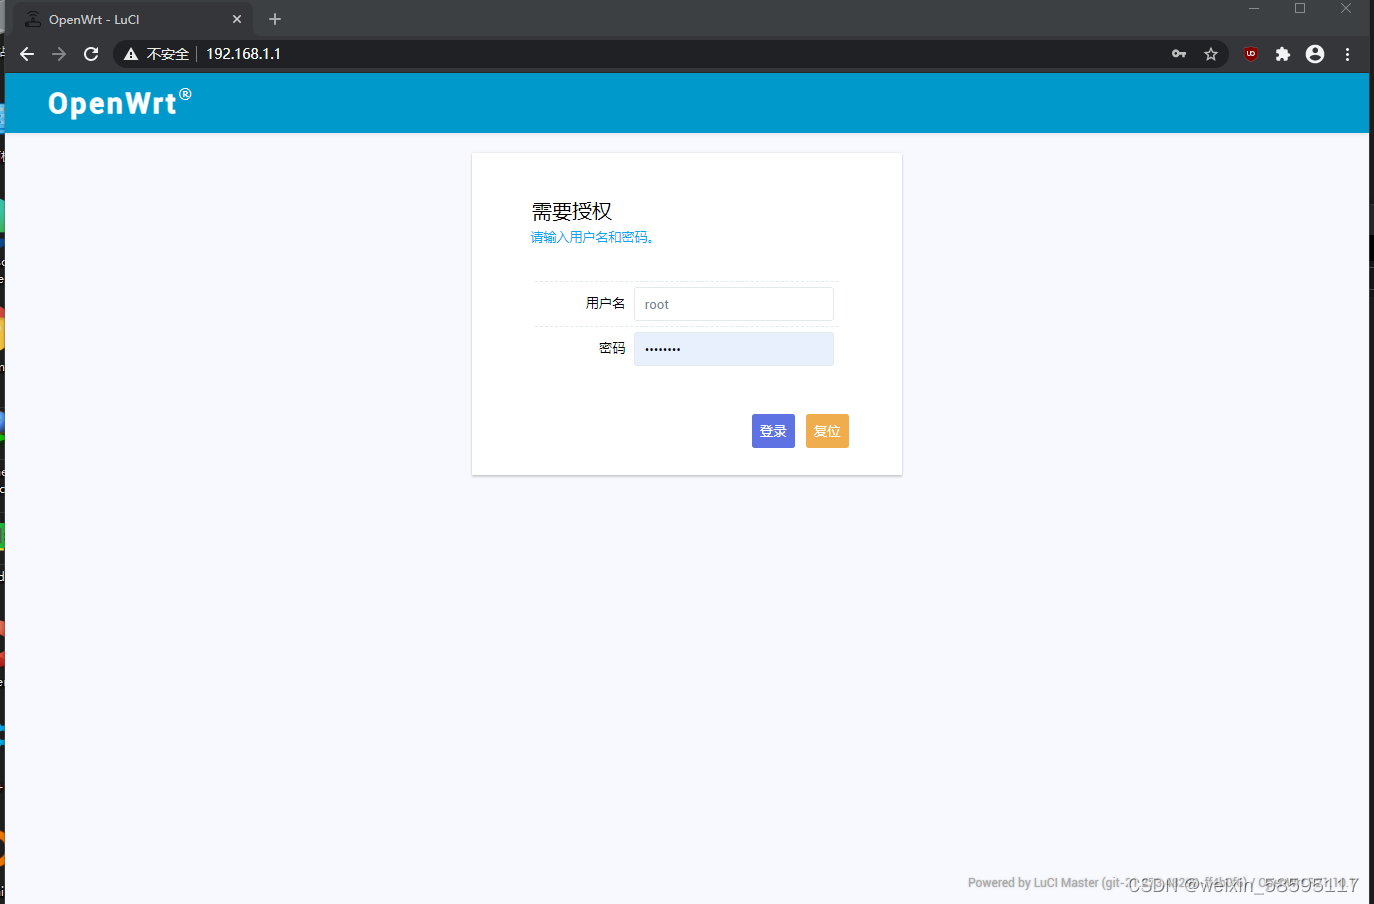Click the blue 登录 login button
The height and width of the screenshot is (904, 1374).
tap(773, 431)
